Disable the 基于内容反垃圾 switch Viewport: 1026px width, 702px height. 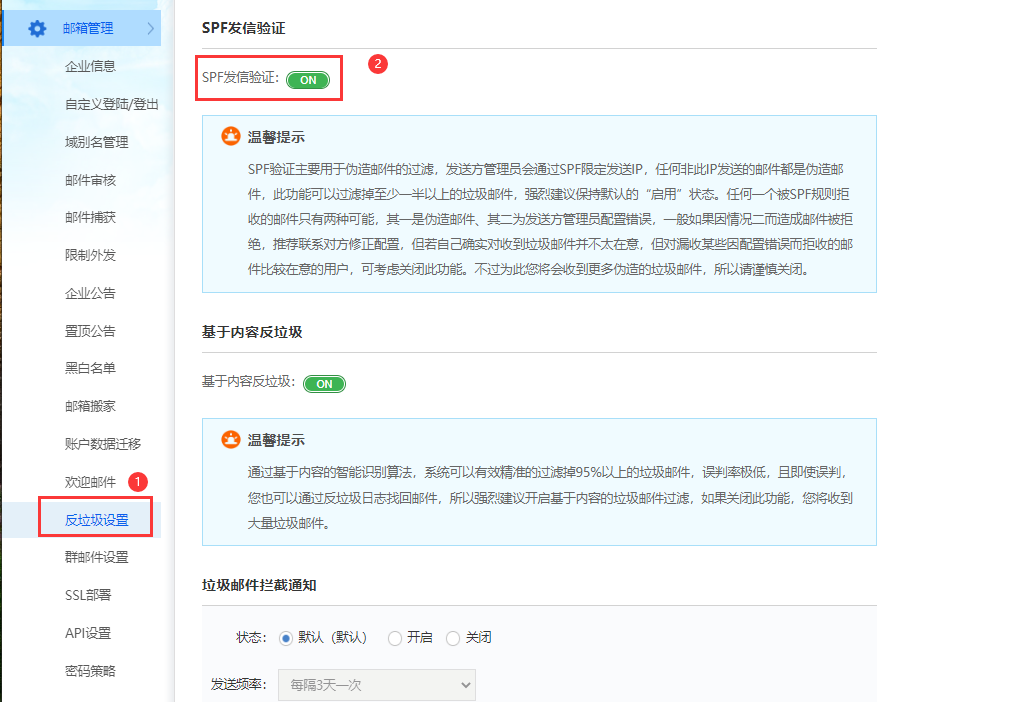pos(324,384)
